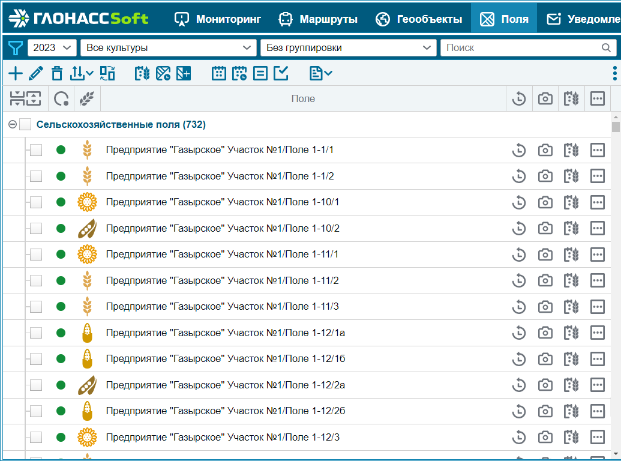Click camera icon for Поле 1-1/2
Screen dimensions: 621x461
point(545,176)
